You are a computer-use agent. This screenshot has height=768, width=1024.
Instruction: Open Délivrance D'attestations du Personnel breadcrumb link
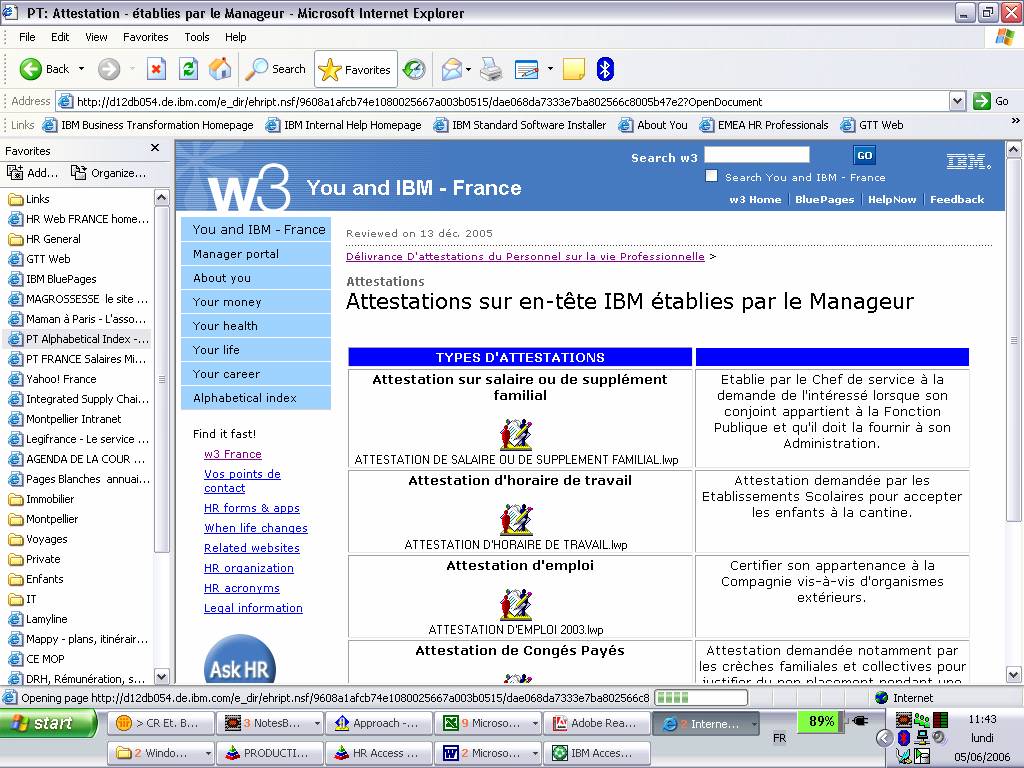coord(525,256)
